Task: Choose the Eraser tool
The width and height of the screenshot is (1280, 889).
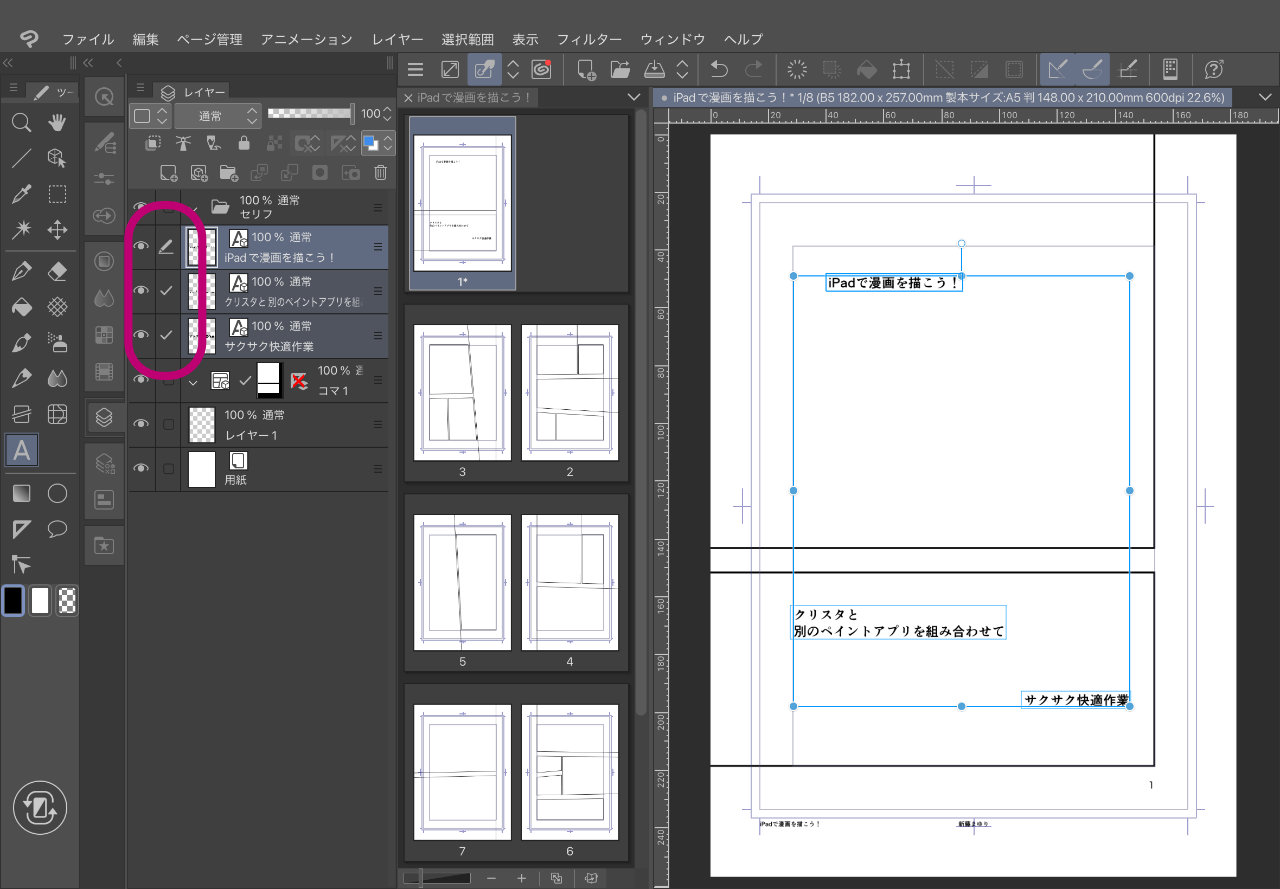Action: tap(58, 272)
